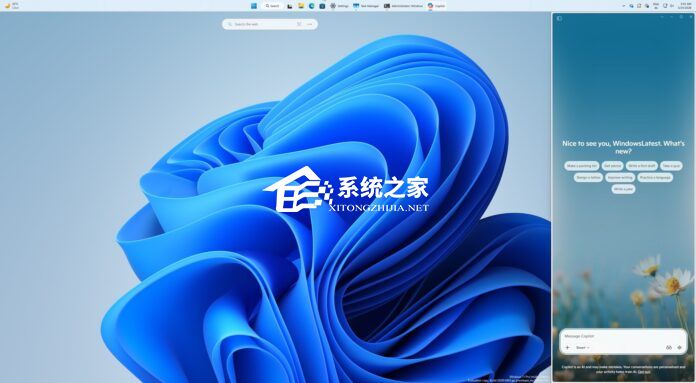Open the Administrator Windows terminal taskbar item
This screenshot has width=696, height=383.
coord(403,6)
